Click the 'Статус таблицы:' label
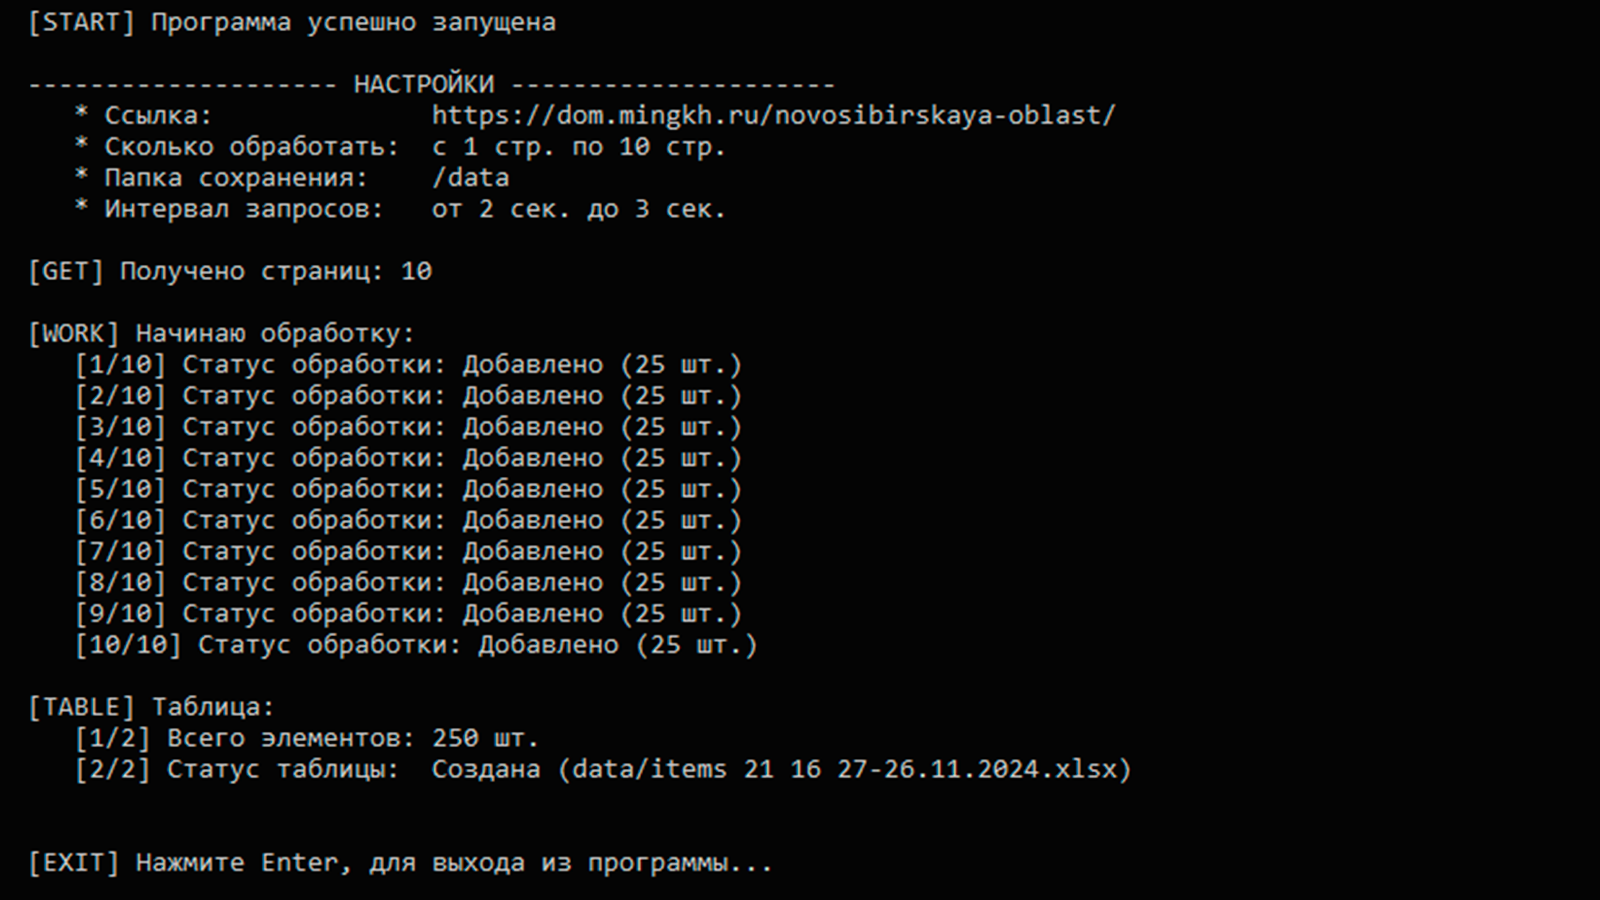Viewport: 1600px width, 900px height. 282,769
